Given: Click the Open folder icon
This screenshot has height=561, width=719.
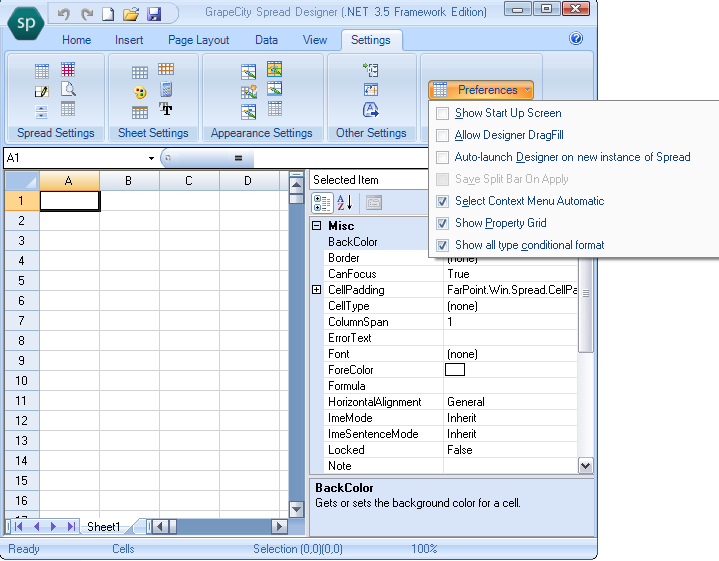Looking at the screenshot, I should (131, 14).
